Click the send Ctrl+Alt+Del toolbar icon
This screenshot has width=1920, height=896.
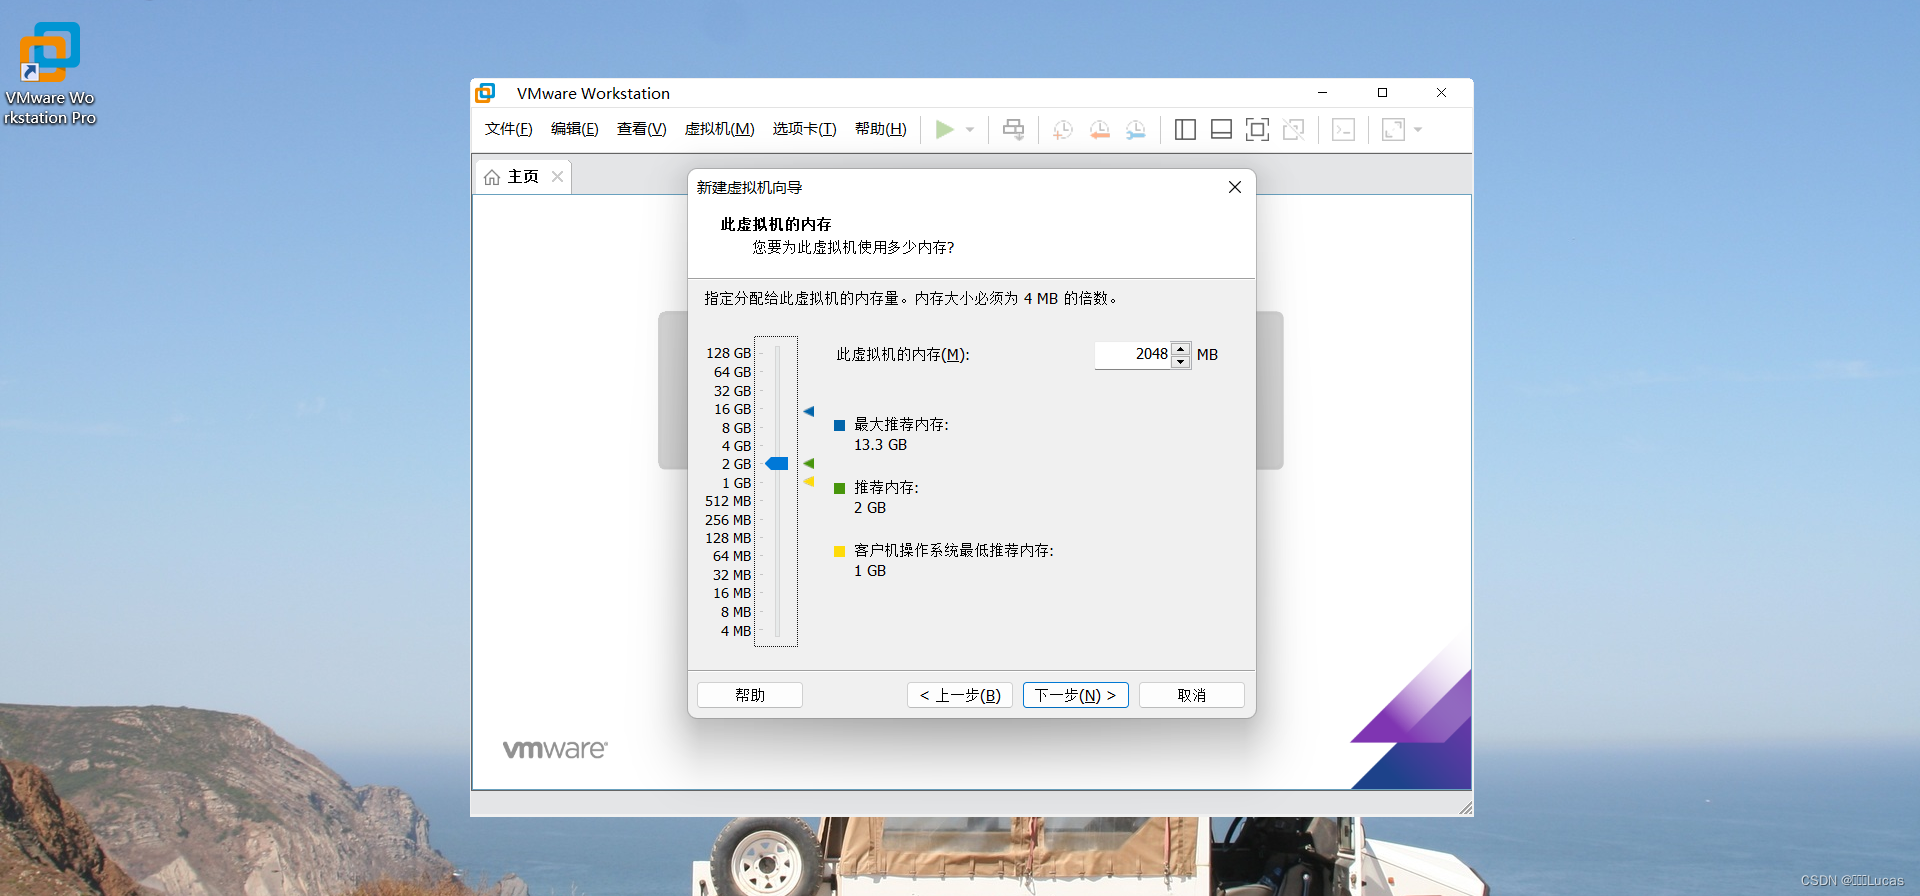pos(1013,129)
